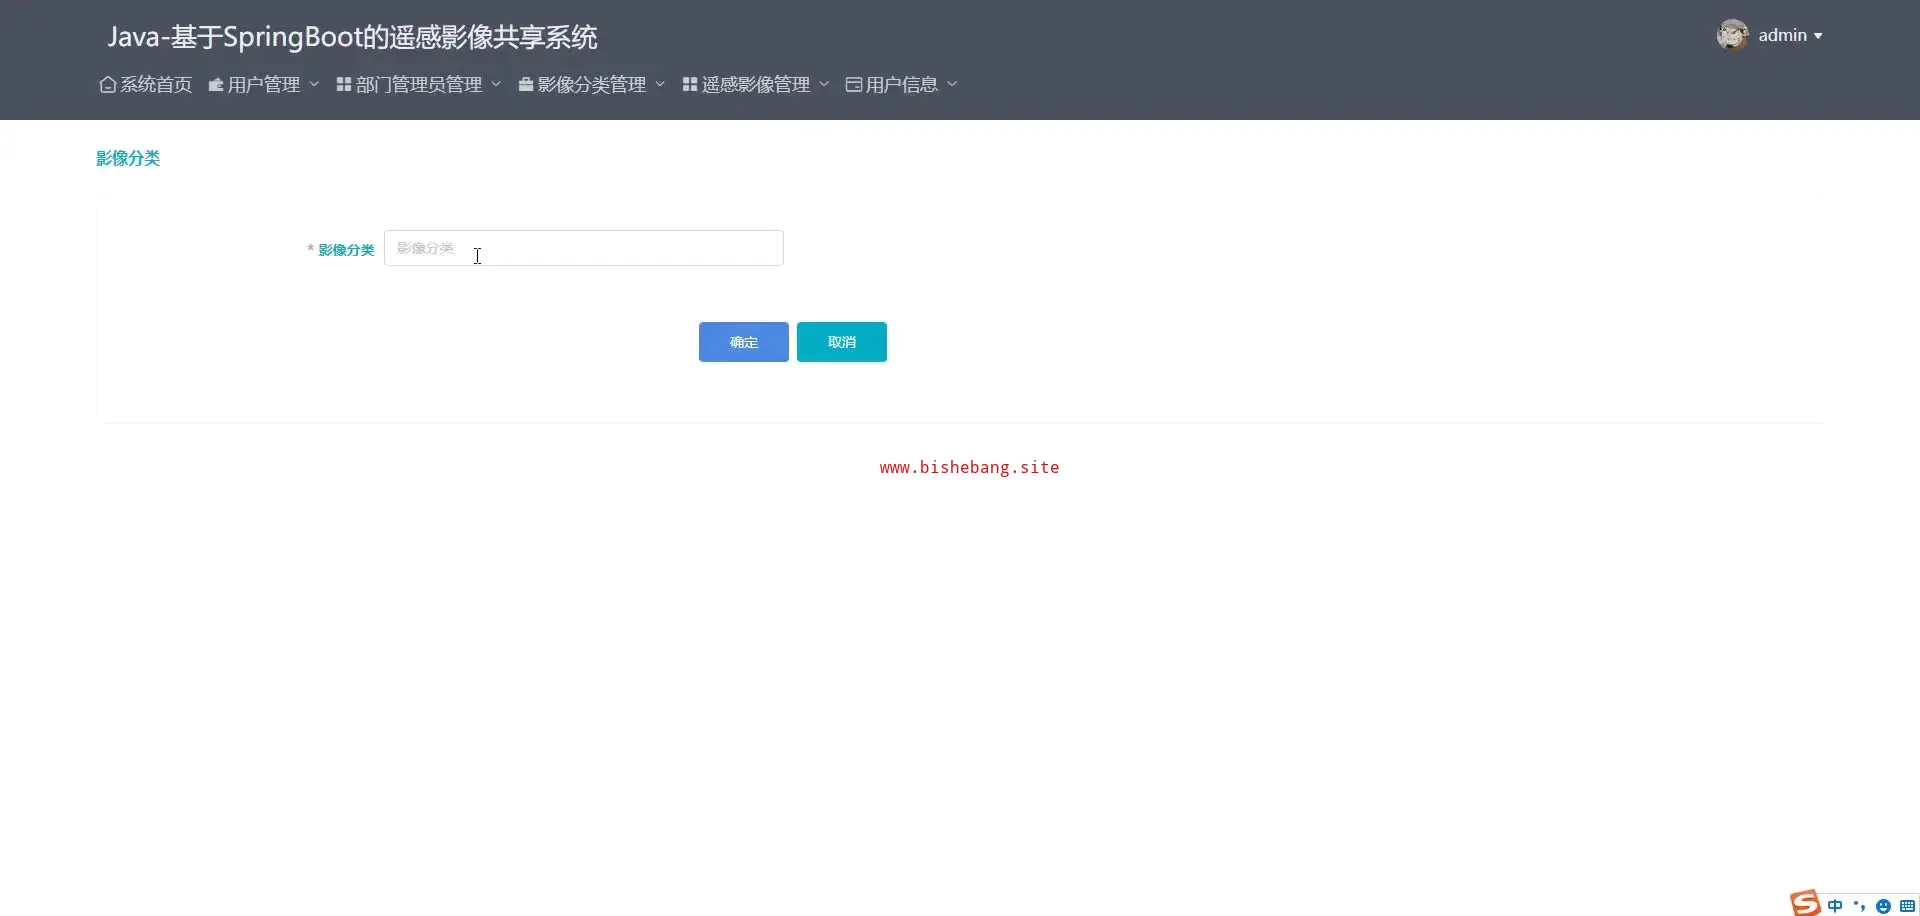Open the 遥感影像管理 menu item

pyautogui.click(x=756, y=85)
